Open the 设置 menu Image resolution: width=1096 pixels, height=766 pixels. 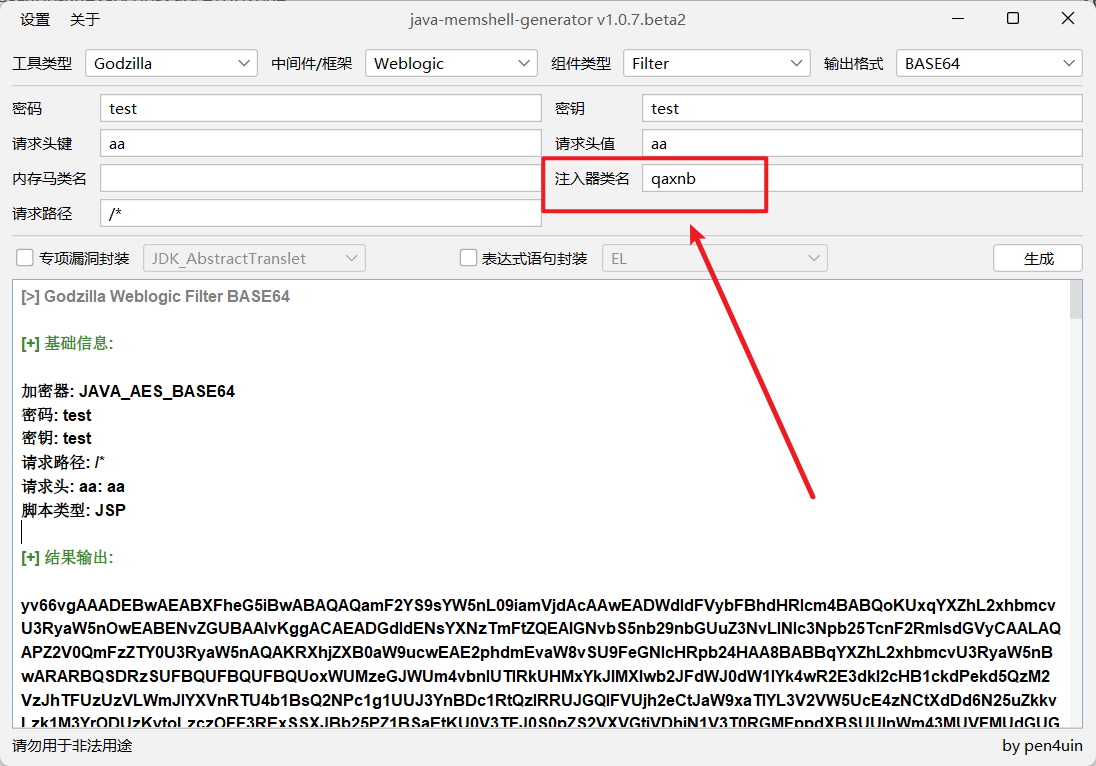click(35, 20)
